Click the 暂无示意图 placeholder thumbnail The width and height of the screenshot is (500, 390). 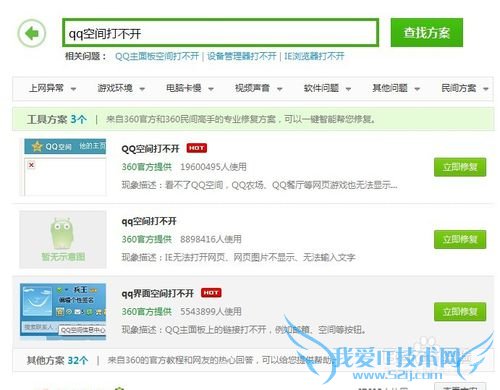[63, 239]
